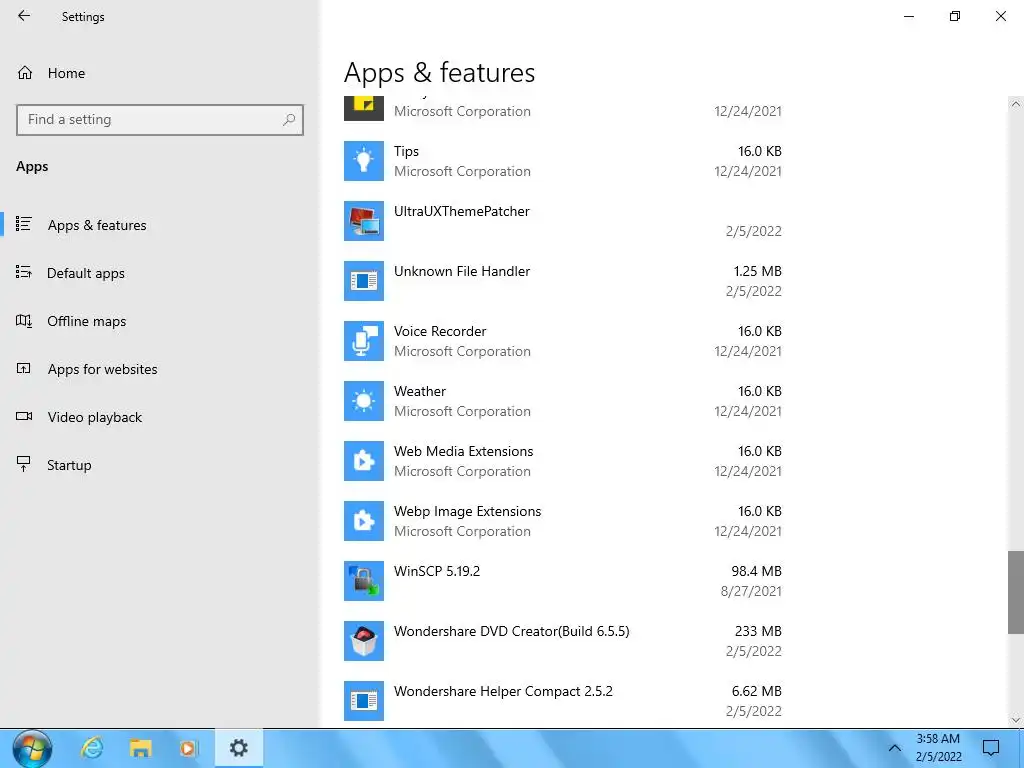
Task: Click the Webp Image Extensions icon
Action: 364,521
